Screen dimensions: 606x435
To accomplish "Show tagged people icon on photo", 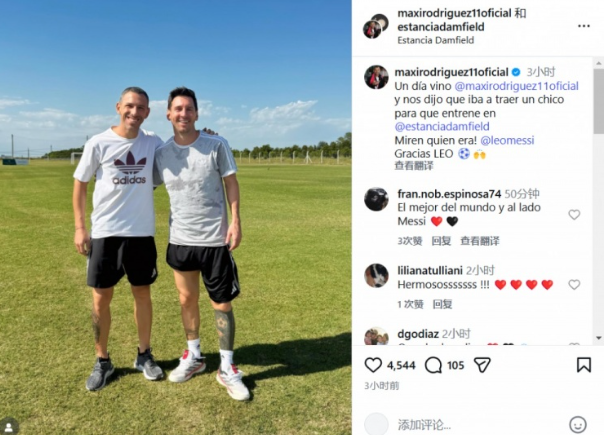I will 9,427.
